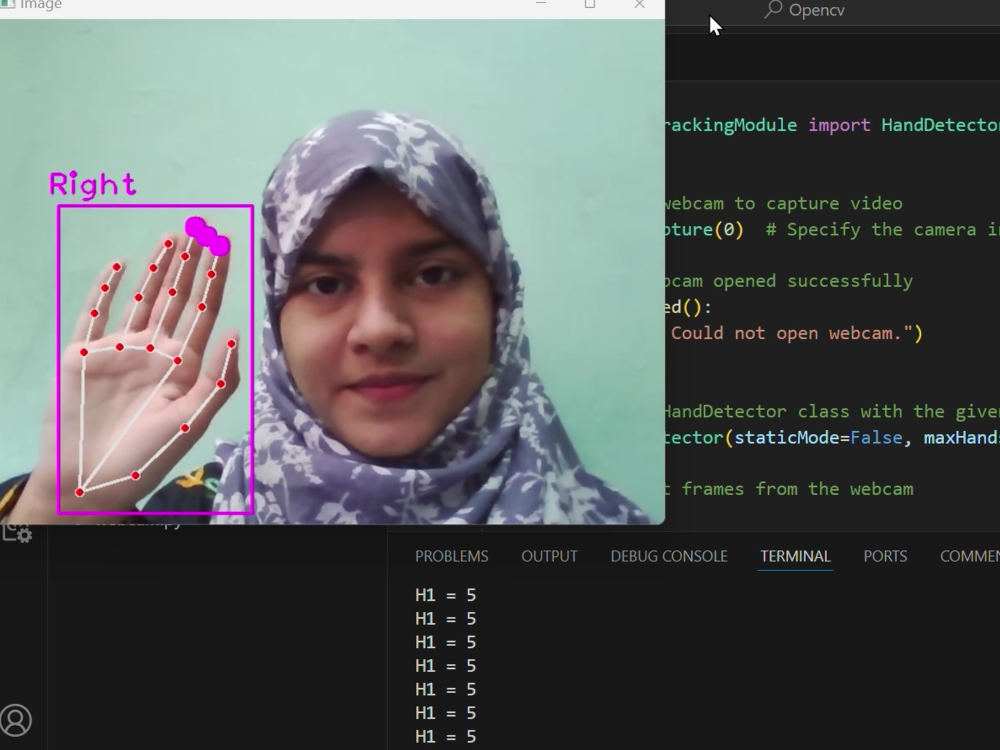
Task: Click the 'to capture video' comment line
Action: 818,203
